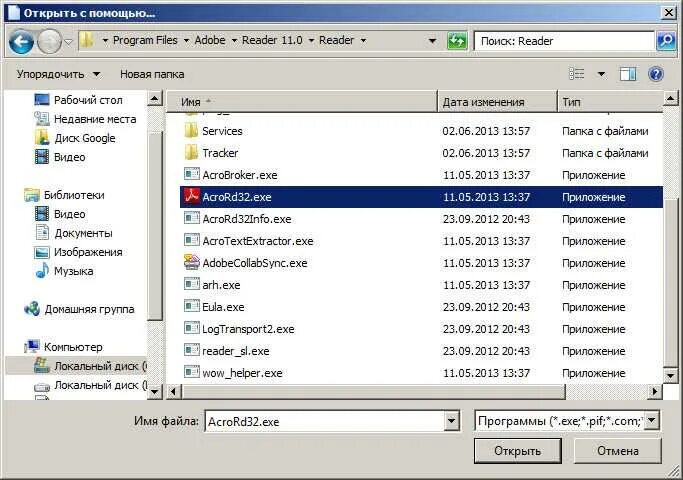Select the Tracker folder icon

191,152
